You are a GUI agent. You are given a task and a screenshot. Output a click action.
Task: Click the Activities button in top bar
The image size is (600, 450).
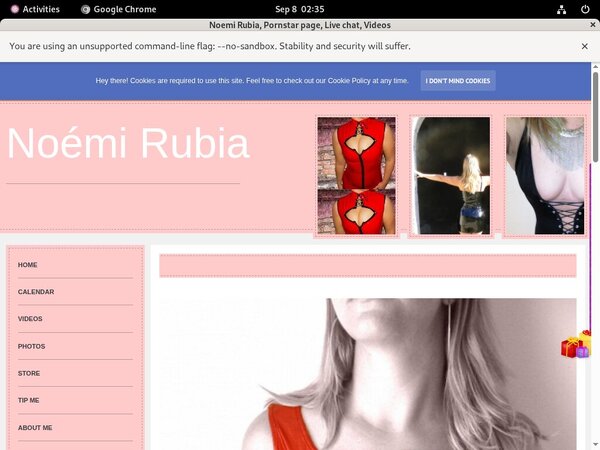33,9
